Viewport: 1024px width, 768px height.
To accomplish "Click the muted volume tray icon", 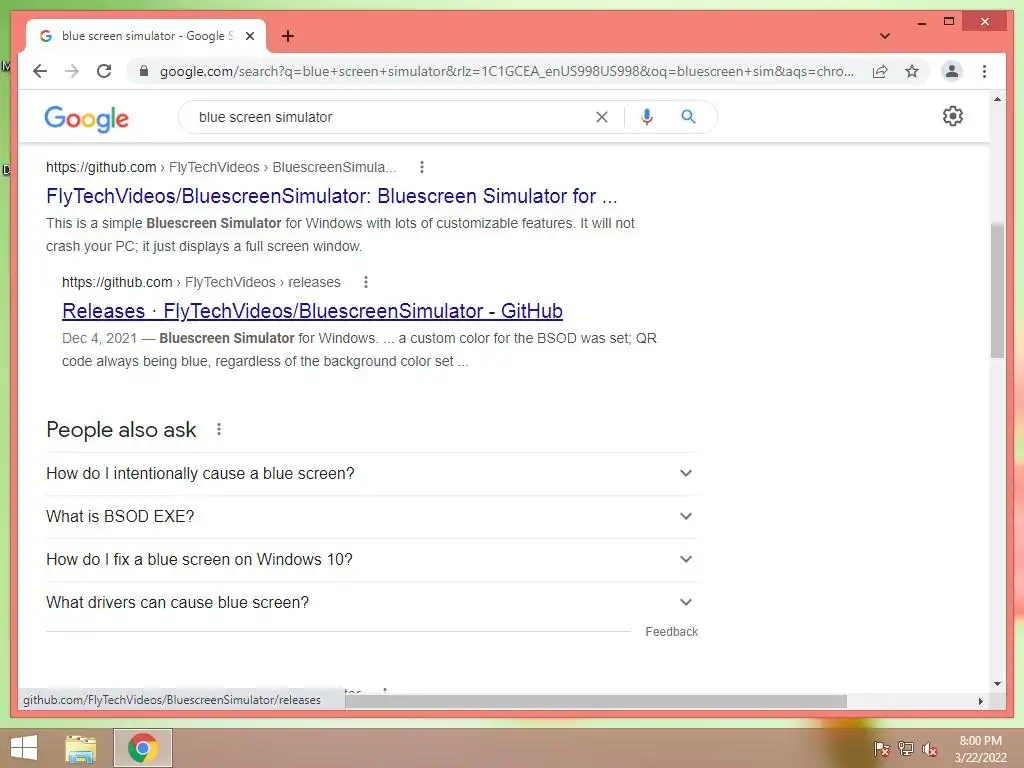I will [930, 749].
